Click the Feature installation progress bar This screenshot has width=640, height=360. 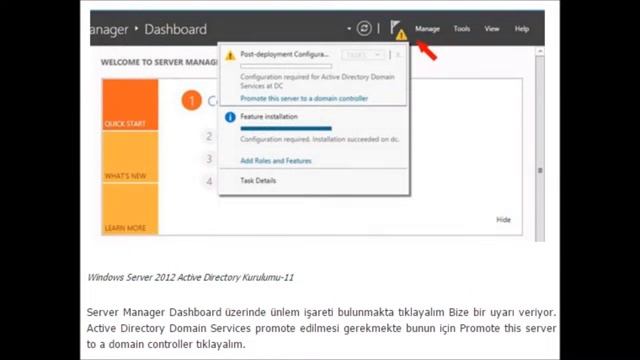(286, 129)
